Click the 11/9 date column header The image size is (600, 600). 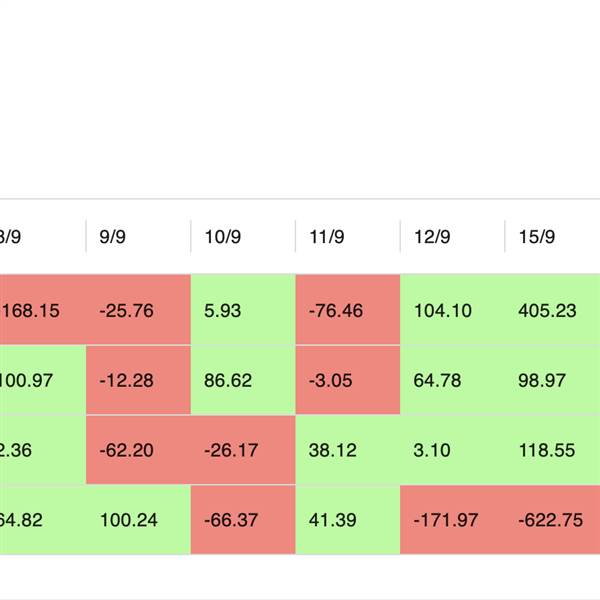click(x=327, y=237)
